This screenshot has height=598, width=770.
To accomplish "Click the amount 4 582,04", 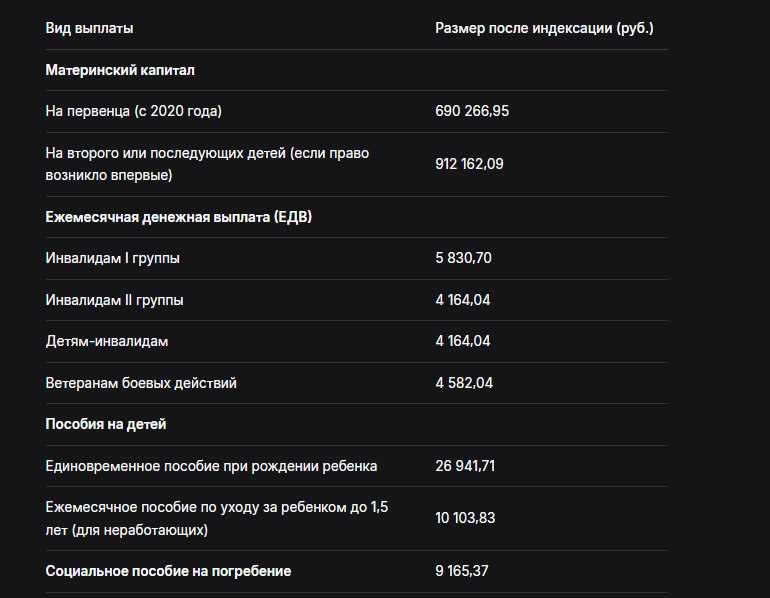I will [x=464, y=383].
